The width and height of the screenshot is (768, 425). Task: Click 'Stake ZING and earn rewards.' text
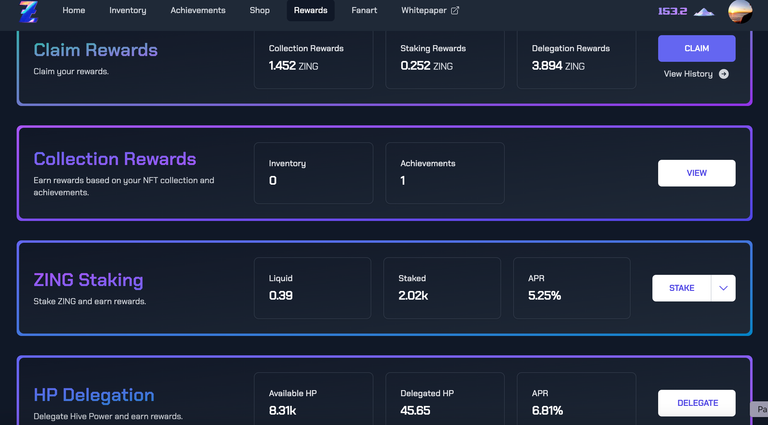(x=90, y=302)
